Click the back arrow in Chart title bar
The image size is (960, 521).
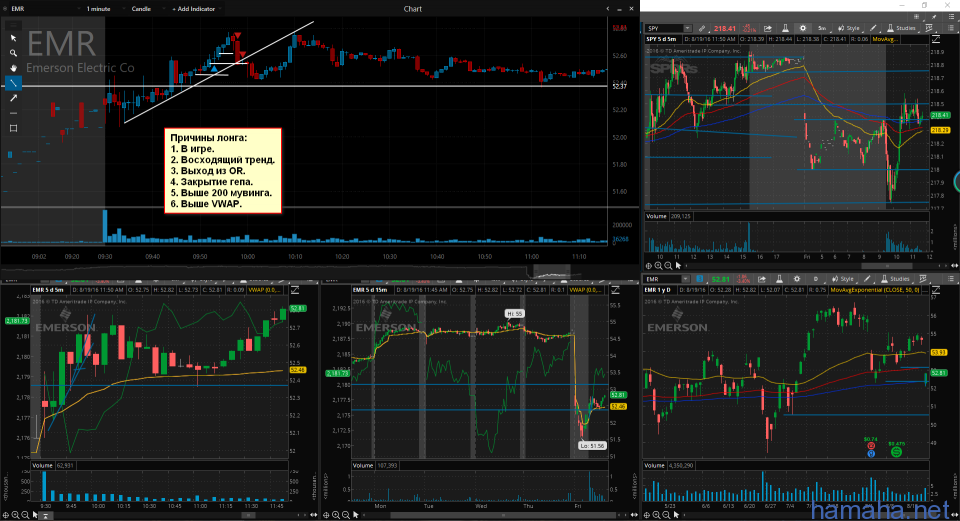click(x=608, y=9)
